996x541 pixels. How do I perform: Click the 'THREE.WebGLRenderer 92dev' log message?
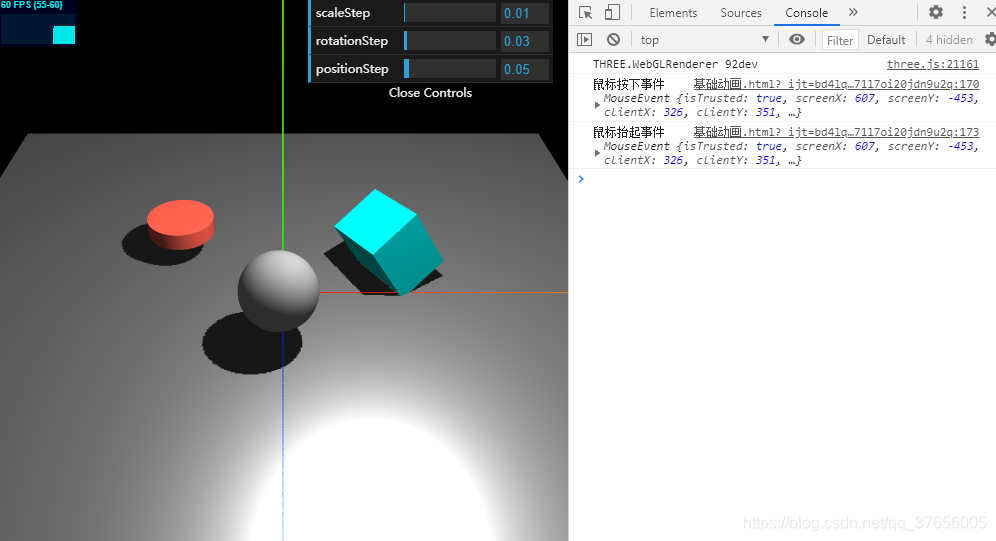pyautogui.click(x=675, y=64)
